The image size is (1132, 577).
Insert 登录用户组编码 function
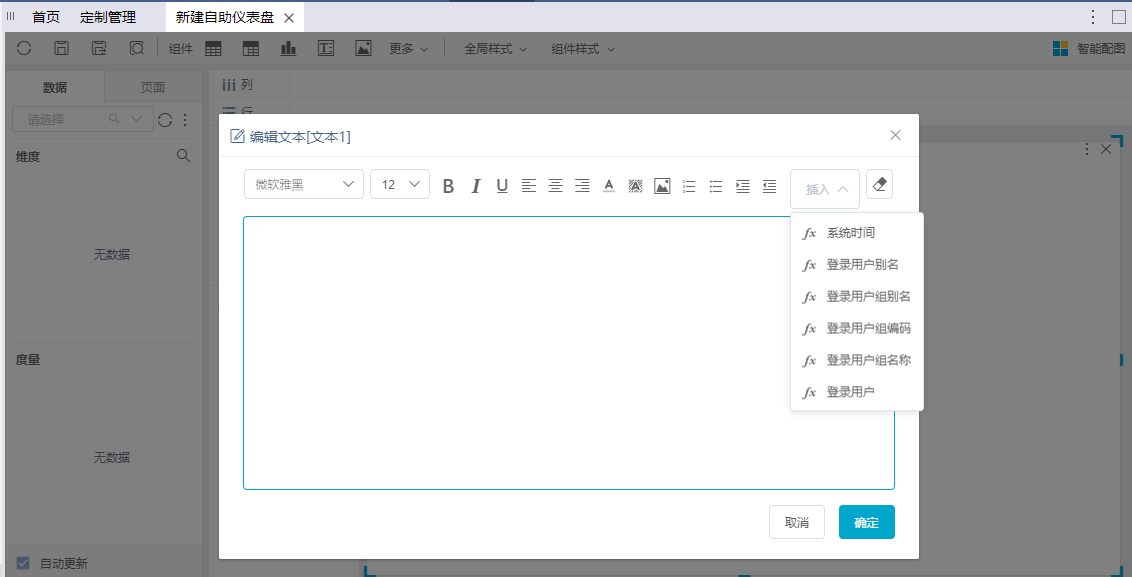tap(857, 329)
